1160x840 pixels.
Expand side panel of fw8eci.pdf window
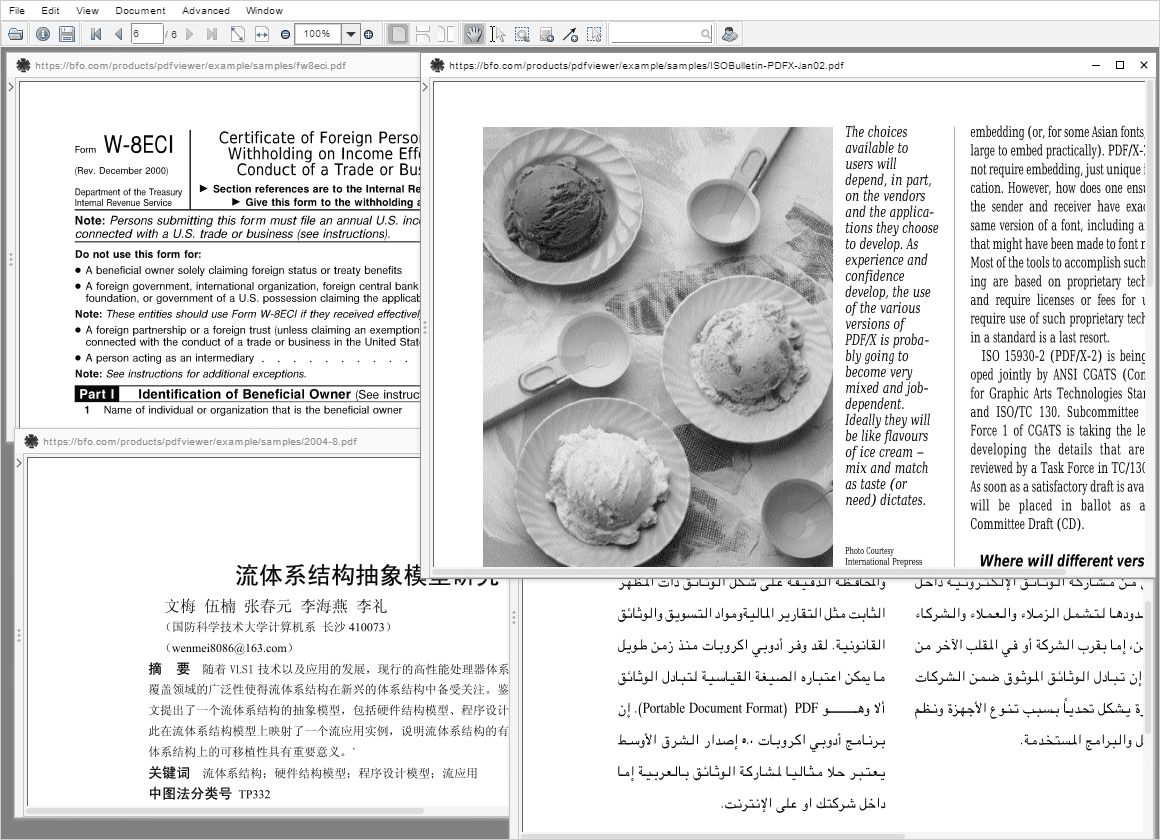(x=10, y=87)
